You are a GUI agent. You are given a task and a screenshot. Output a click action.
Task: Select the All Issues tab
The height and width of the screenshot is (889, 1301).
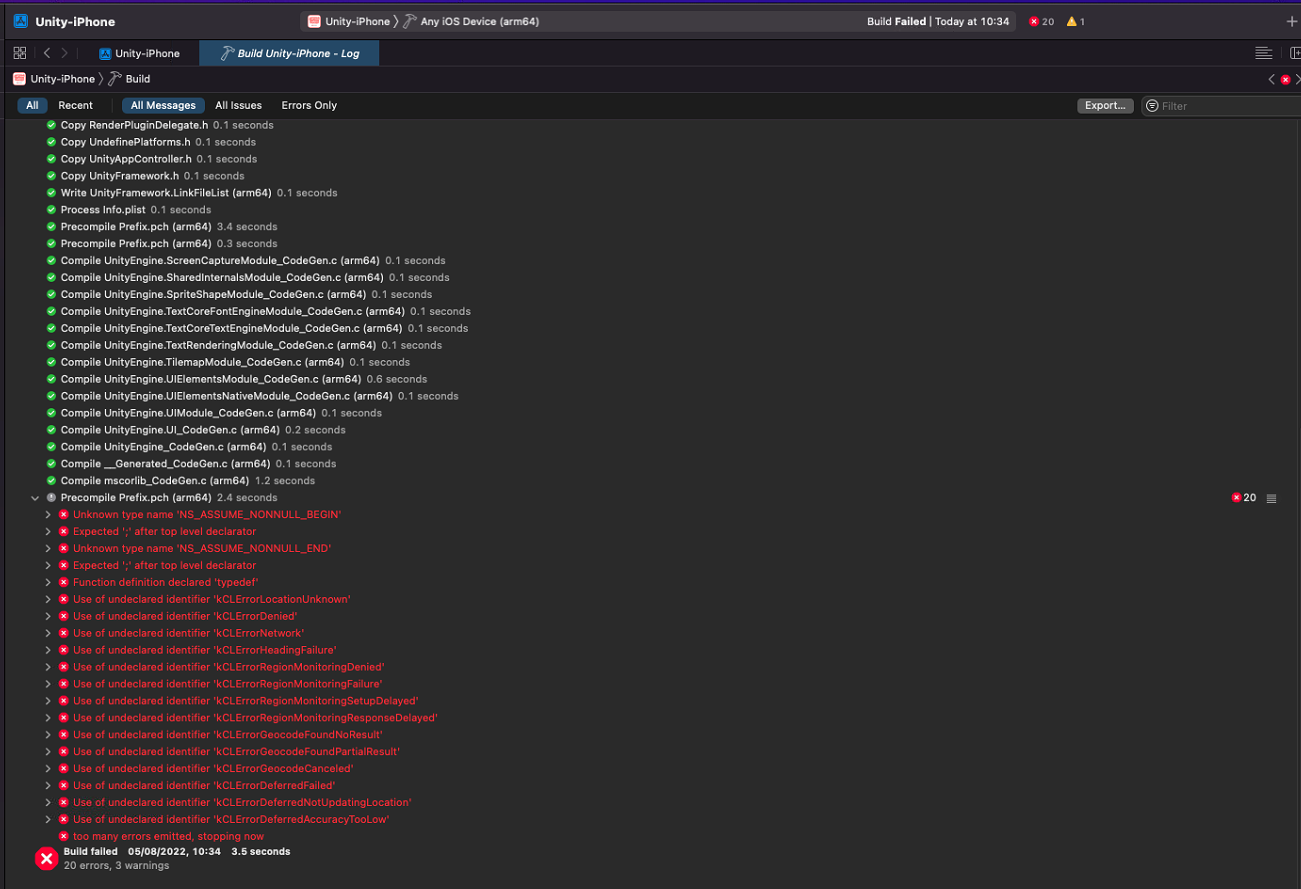point(238,105)
